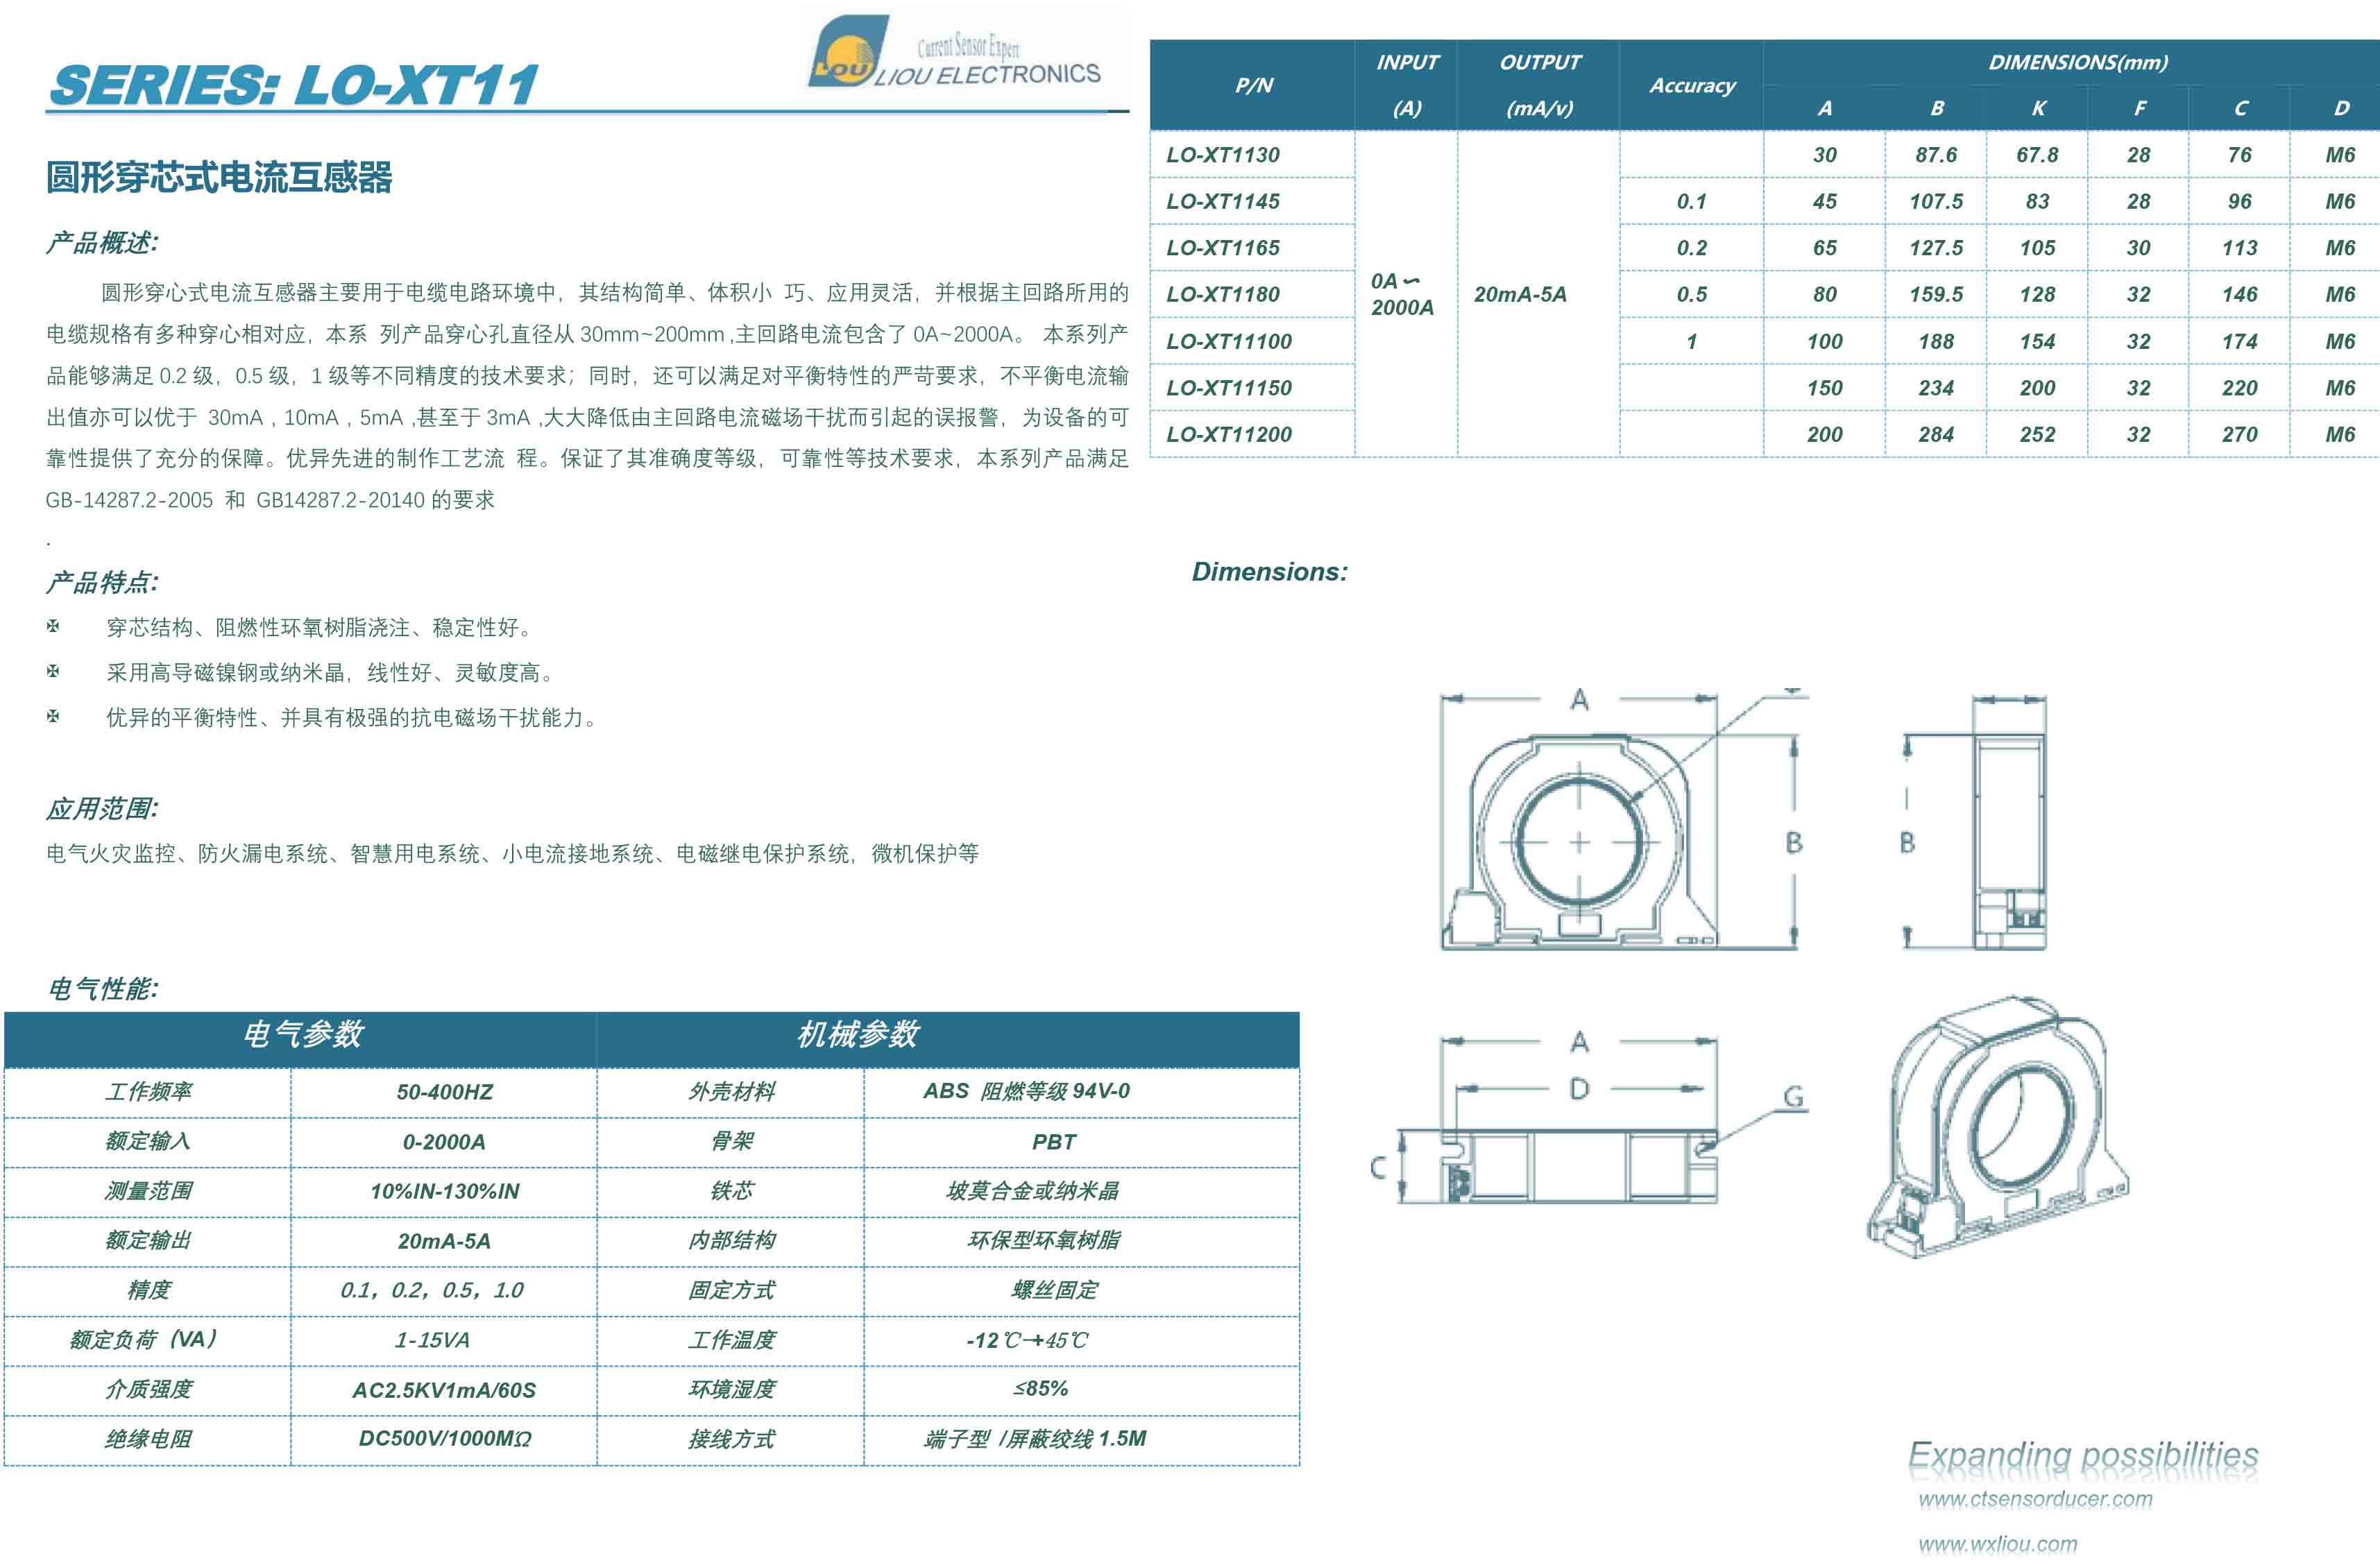
Task: Click the INPUT (A) column header
Action: pos(1407,85)
